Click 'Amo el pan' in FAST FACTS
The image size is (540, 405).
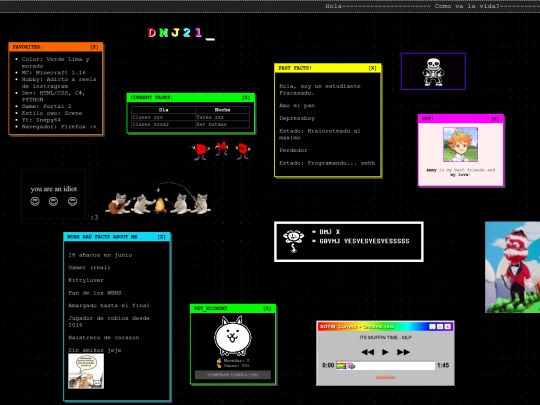(x=297, y=105)
